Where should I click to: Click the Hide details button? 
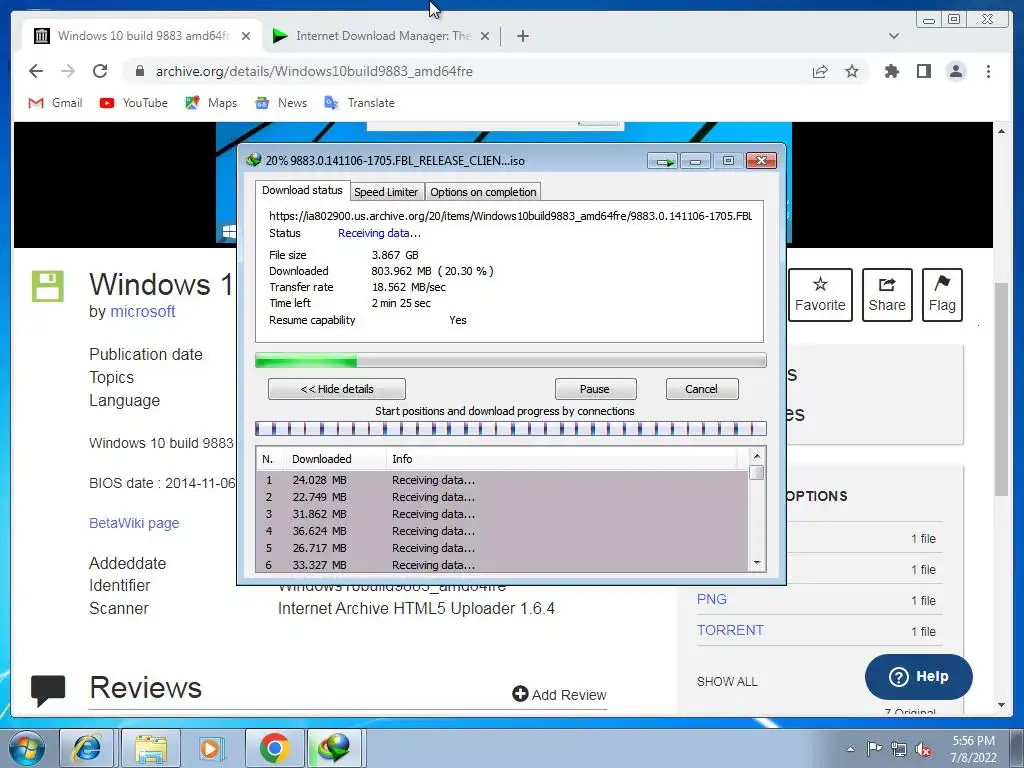(x=337, y=389)
